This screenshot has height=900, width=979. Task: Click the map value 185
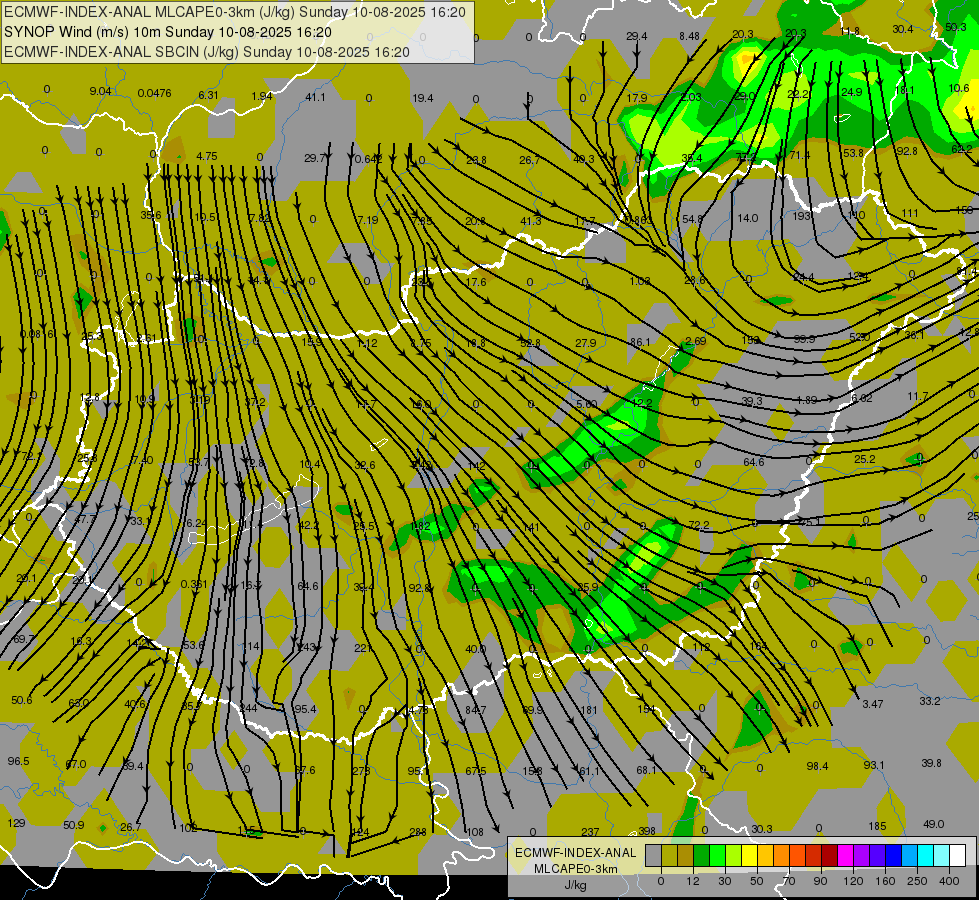[877, 826]
